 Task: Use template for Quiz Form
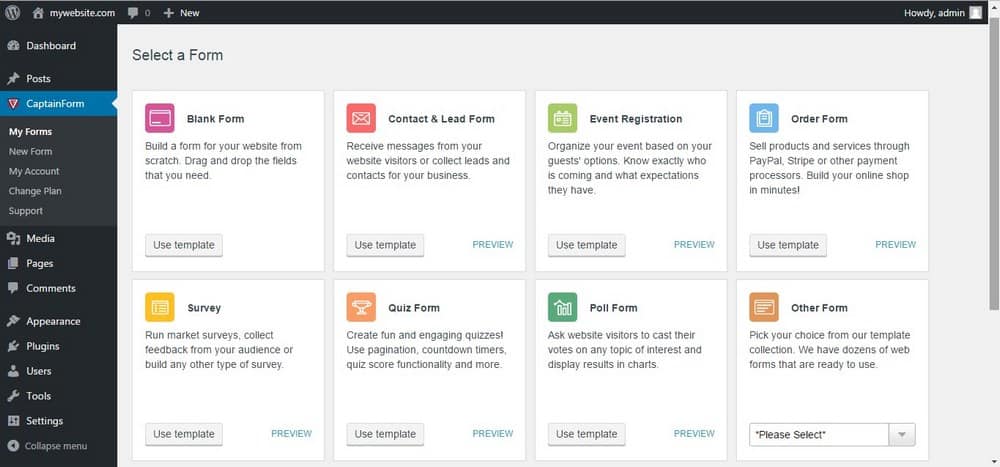click(x=385, y=434)
